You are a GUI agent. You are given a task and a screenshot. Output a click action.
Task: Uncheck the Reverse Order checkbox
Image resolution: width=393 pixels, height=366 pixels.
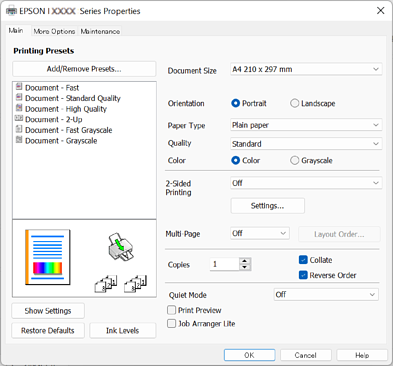coord(303,275)
